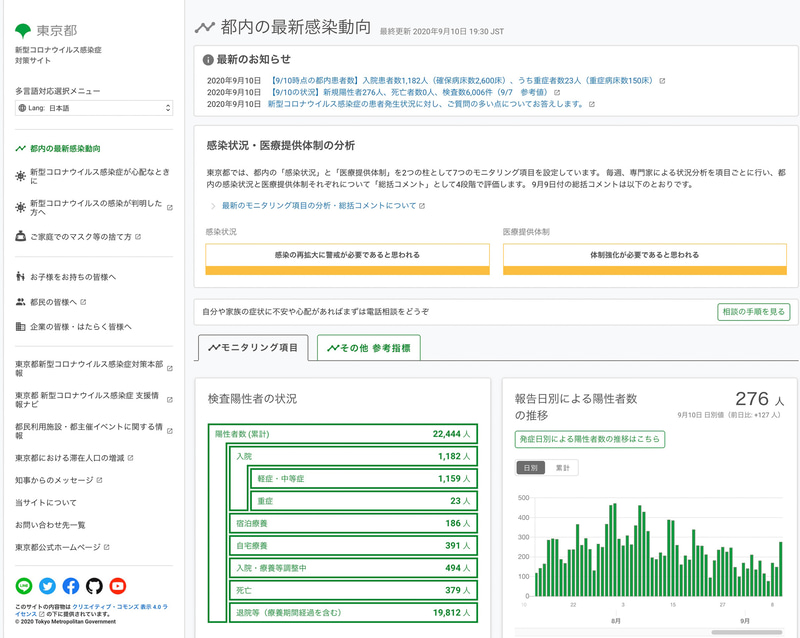The width and height of the screenshot is (800, 638).
Task: Switch to the その他 参考指標 tab
Action: [368, 349]
